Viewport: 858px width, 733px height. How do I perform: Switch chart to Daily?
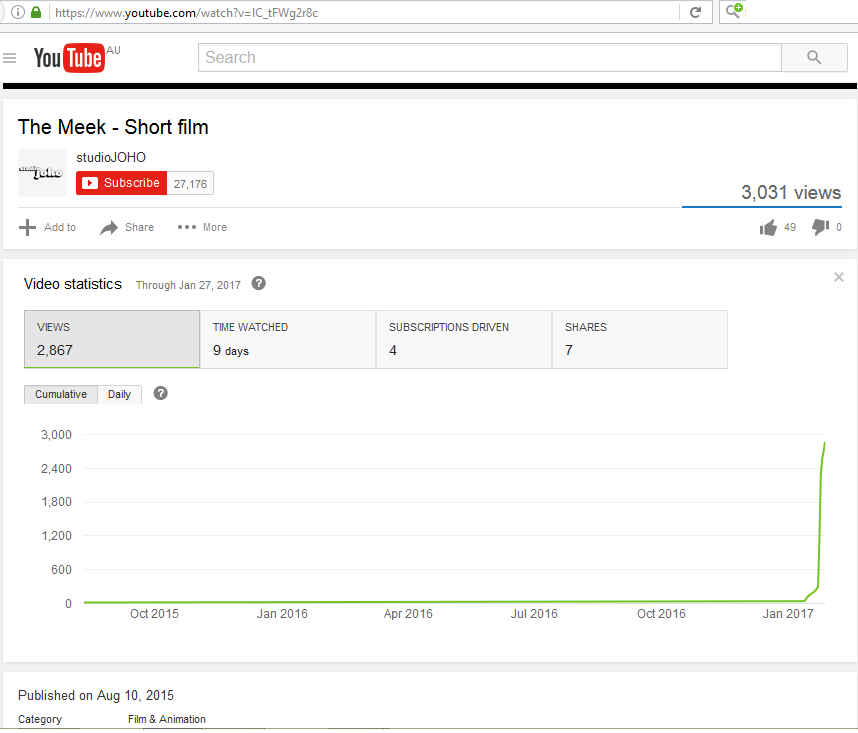119,394
